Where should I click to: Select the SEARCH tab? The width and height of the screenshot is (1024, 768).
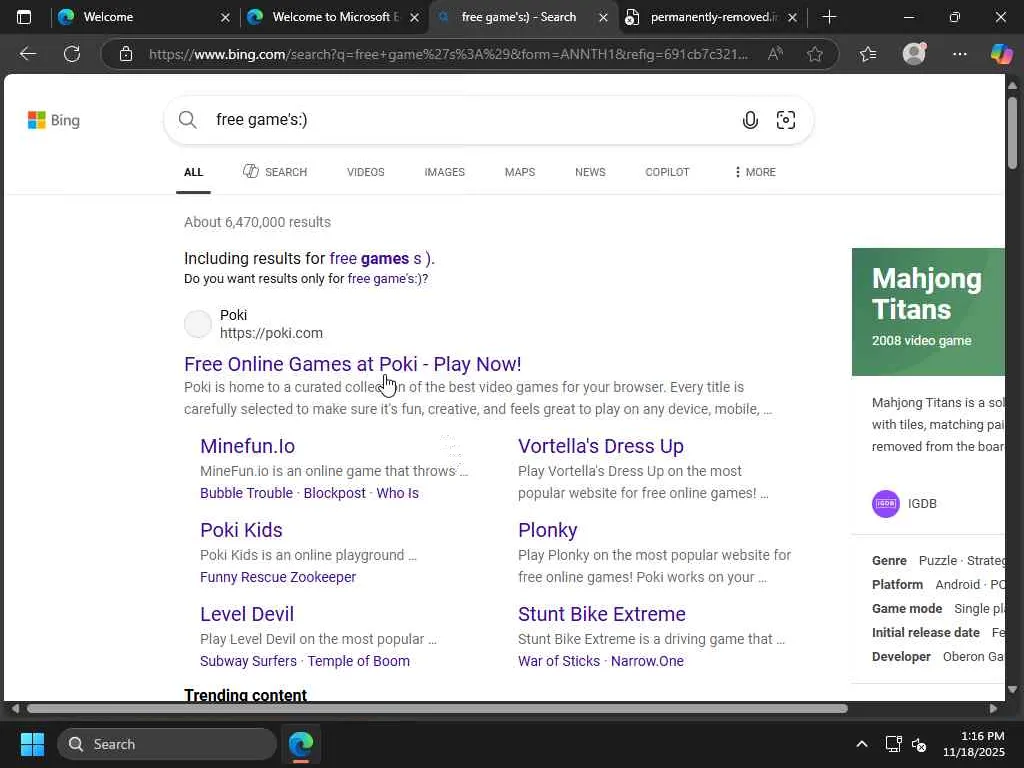click(275, 172)
